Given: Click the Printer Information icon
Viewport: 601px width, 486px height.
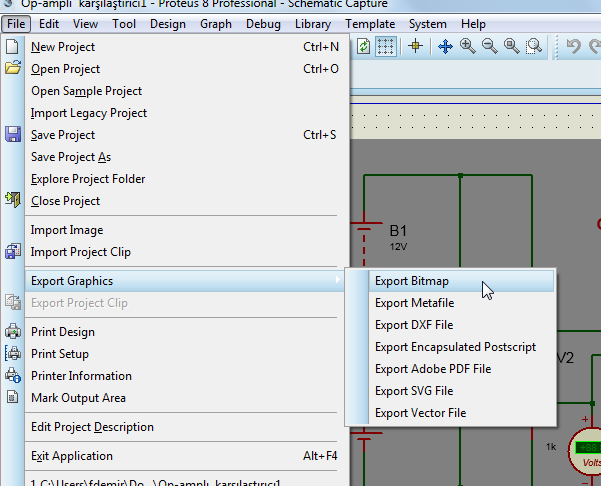Looking at the screenshot, I should click(x=13, y=375).
